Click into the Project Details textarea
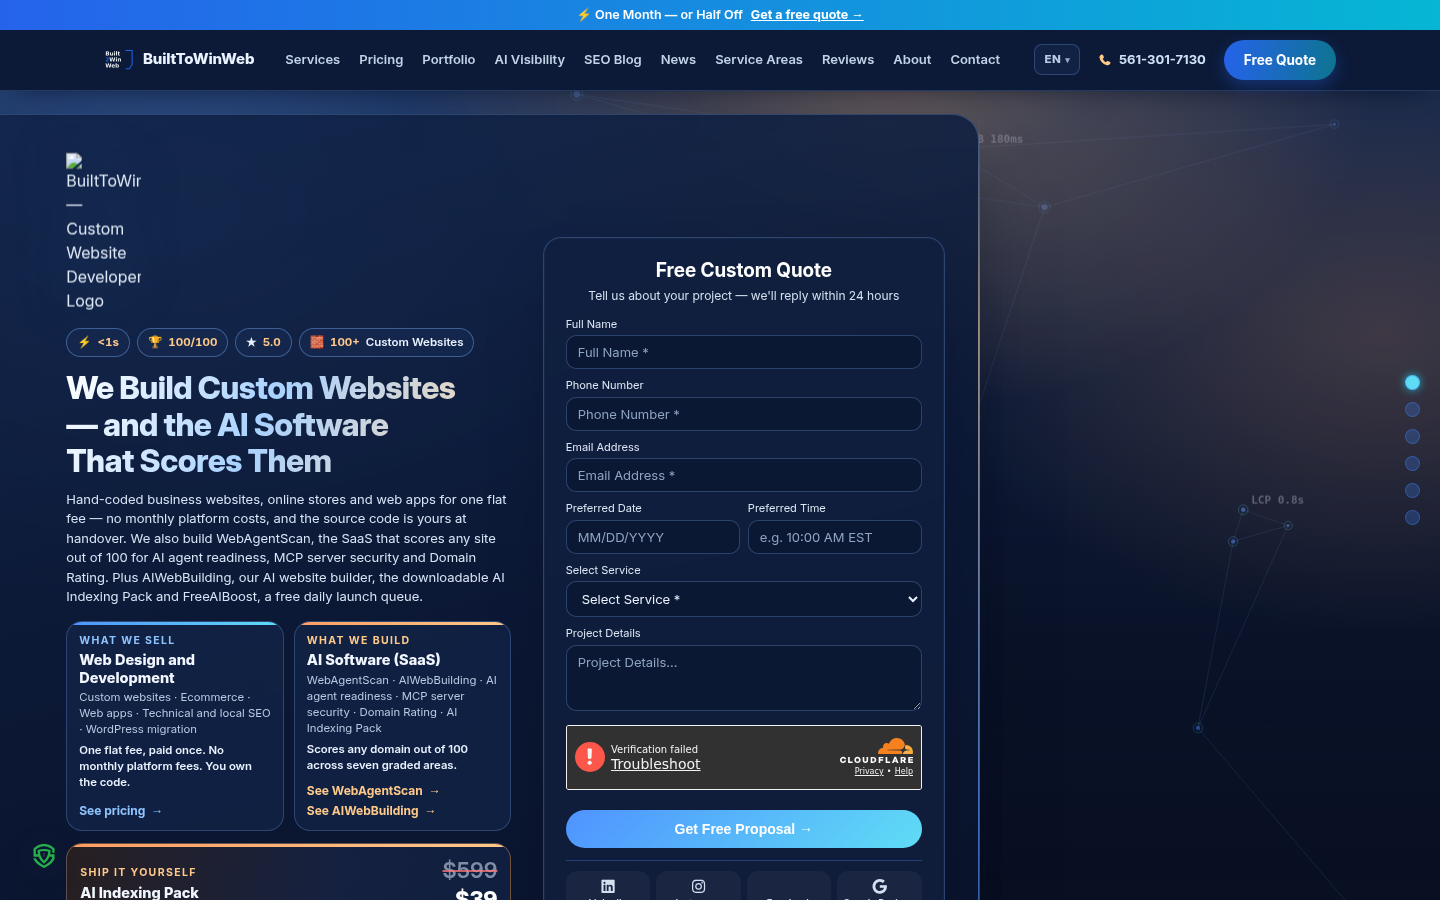Screen dimensions: 1440x900 [x=744, y=678]
